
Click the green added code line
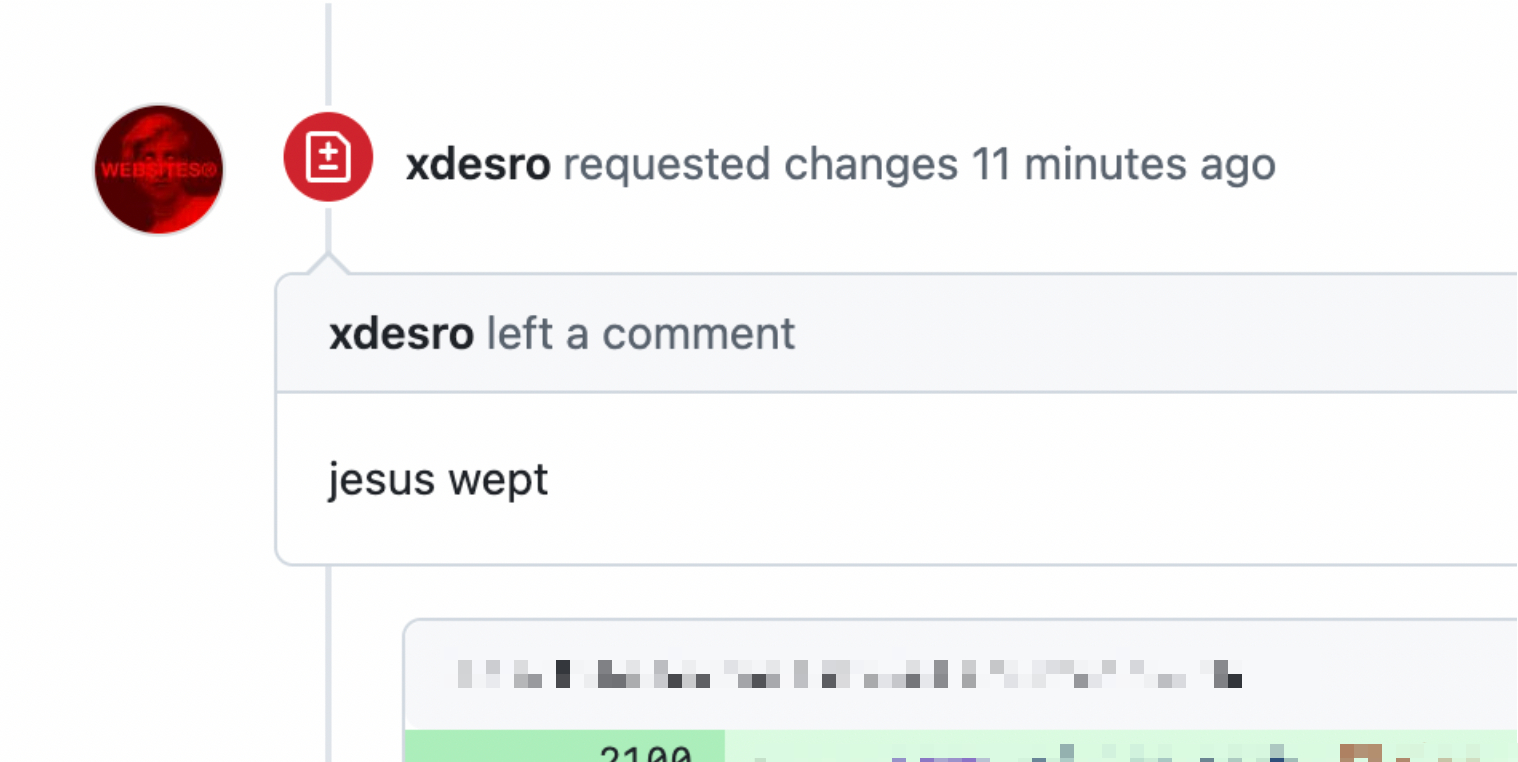[1100, 750]
